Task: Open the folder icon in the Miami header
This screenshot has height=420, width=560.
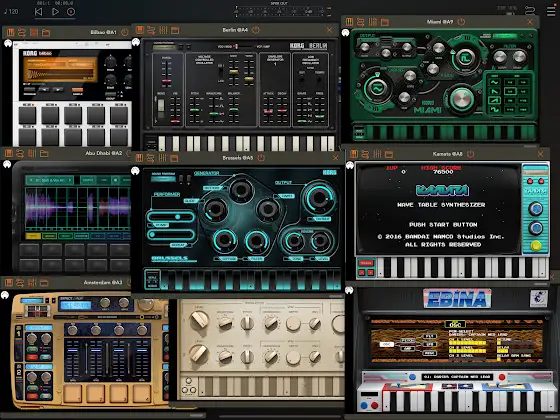Action: click(385, 22)
